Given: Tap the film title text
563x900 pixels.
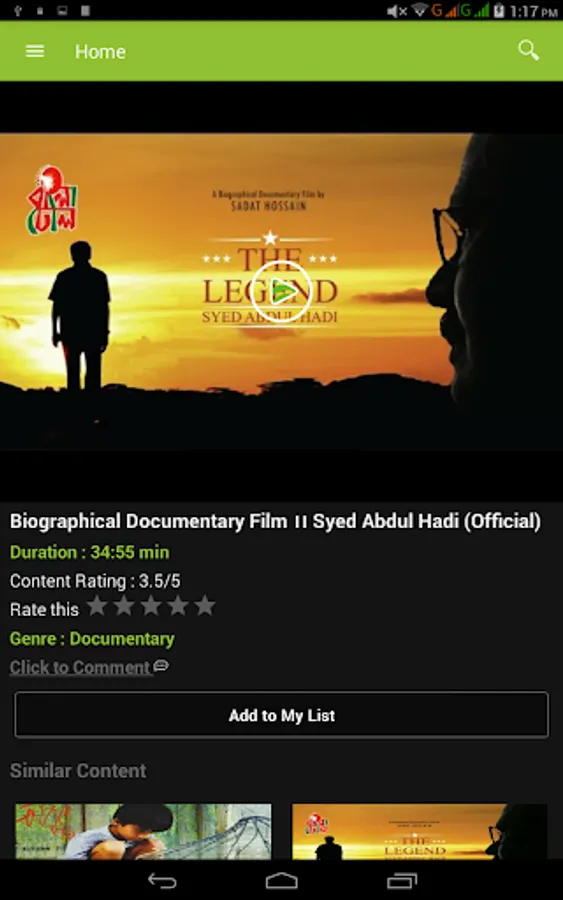Looking at the screenshot, I should (x=275, y=521).
